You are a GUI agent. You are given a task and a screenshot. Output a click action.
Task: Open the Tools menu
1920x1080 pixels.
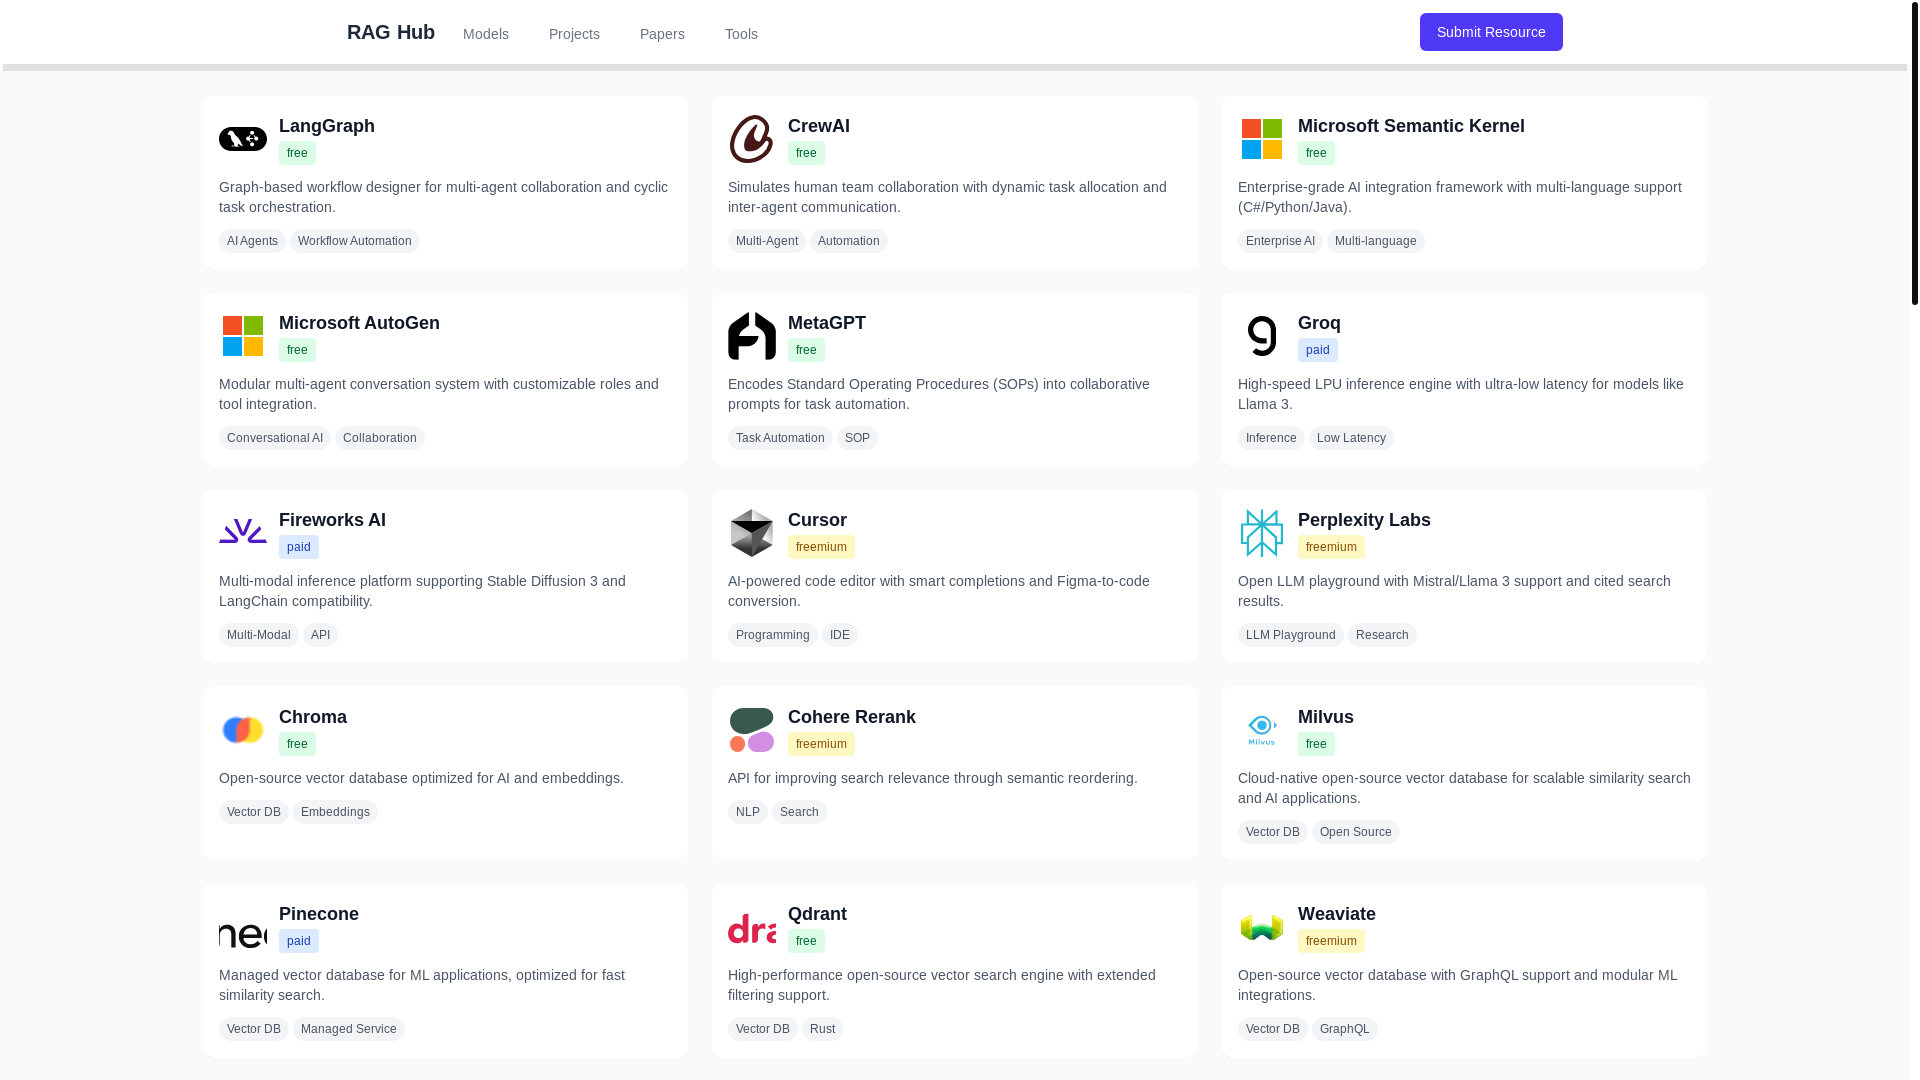pyautogui.click(x=741, y=34)
